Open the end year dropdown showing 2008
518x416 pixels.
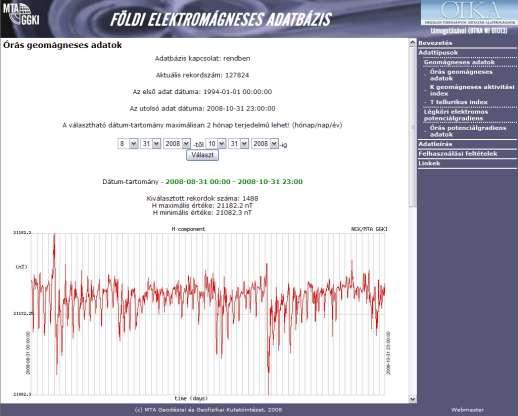pyautogui.click(x=265, y=144)
